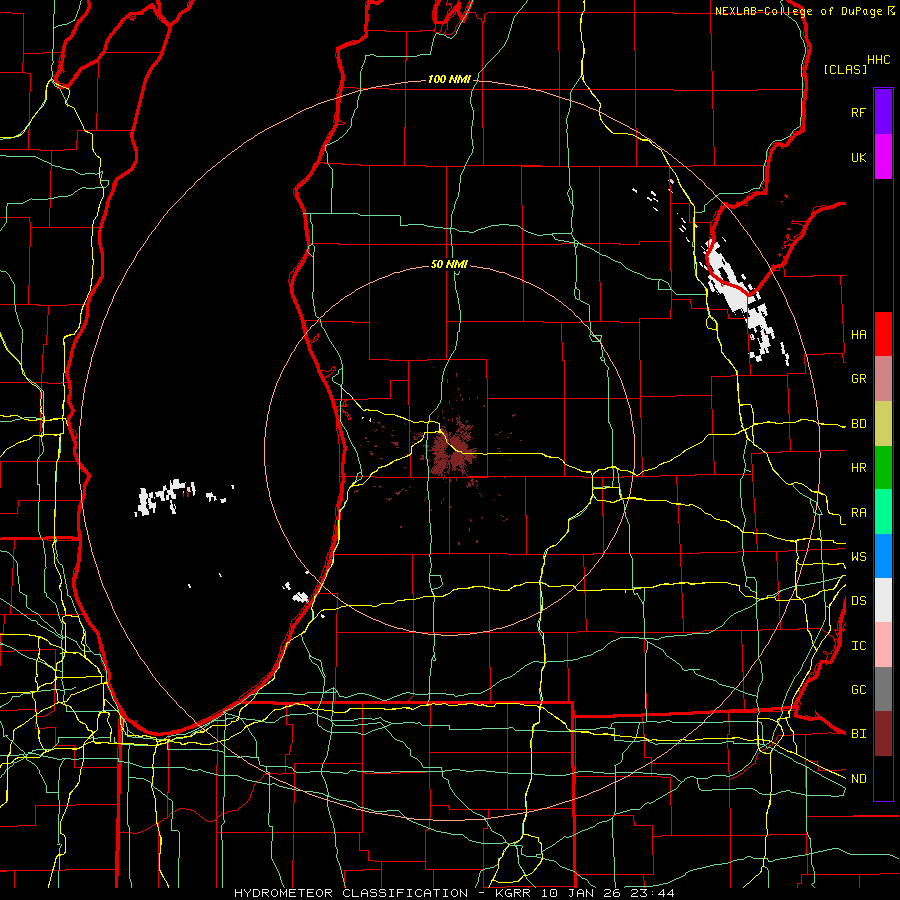
Task: Click the 'IC' legend label
Action: coord(858,645)
